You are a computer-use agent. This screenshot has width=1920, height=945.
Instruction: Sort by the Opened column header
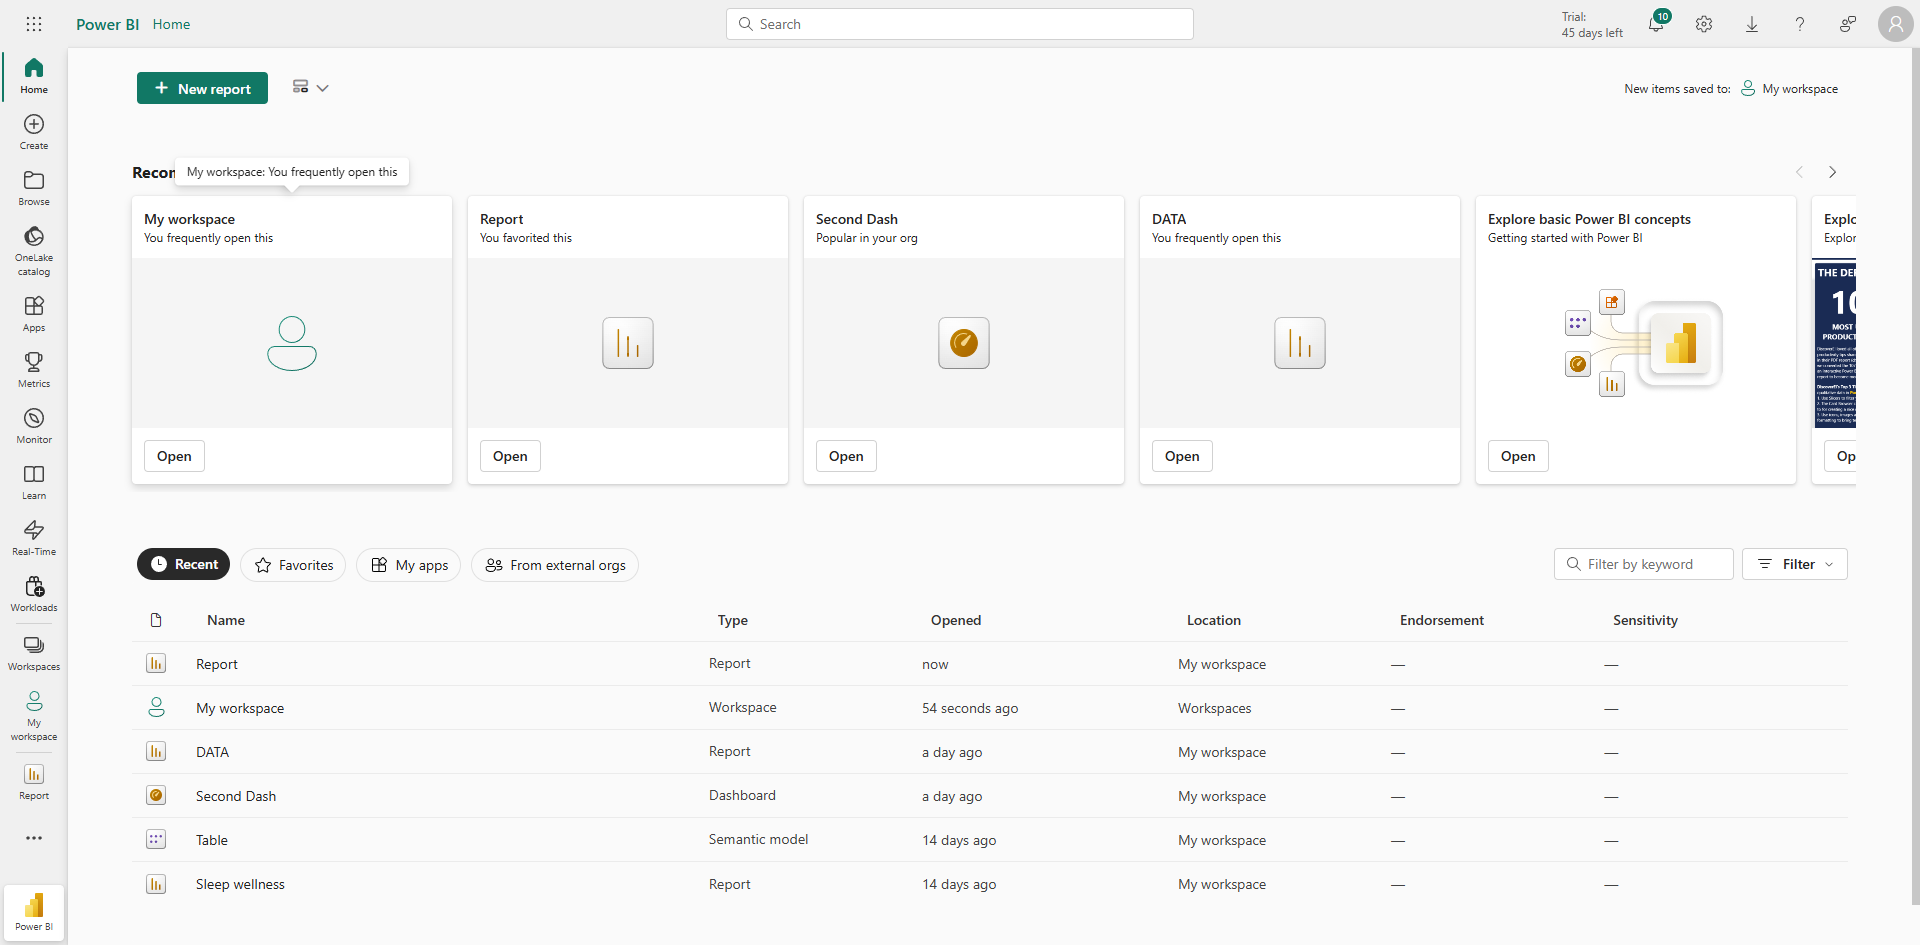tap(956, 620)
